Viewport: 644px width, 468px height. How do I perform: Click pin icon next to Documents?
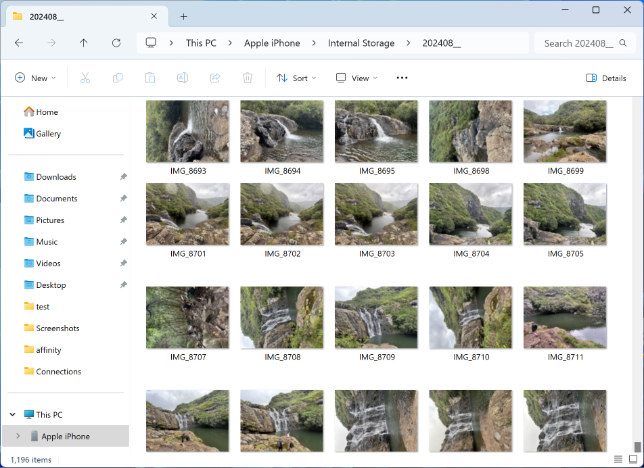[123, 198]
